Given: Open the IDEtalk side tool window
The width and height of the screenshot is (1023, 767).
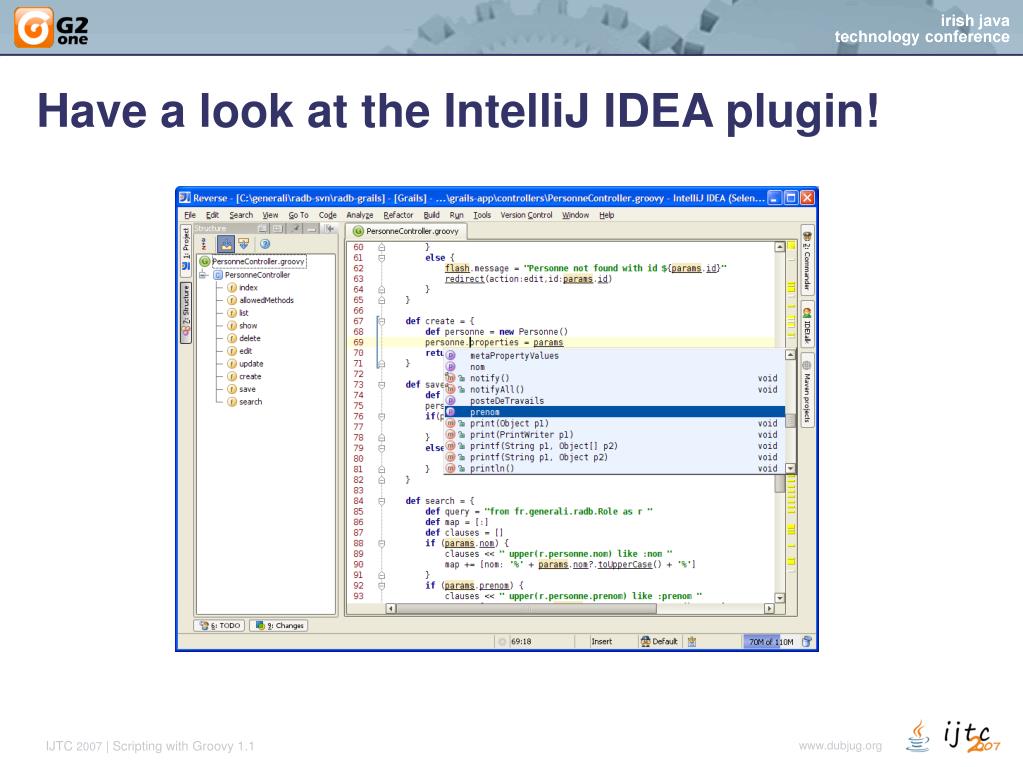Looking at the screenshot, I should click(807, 325).
